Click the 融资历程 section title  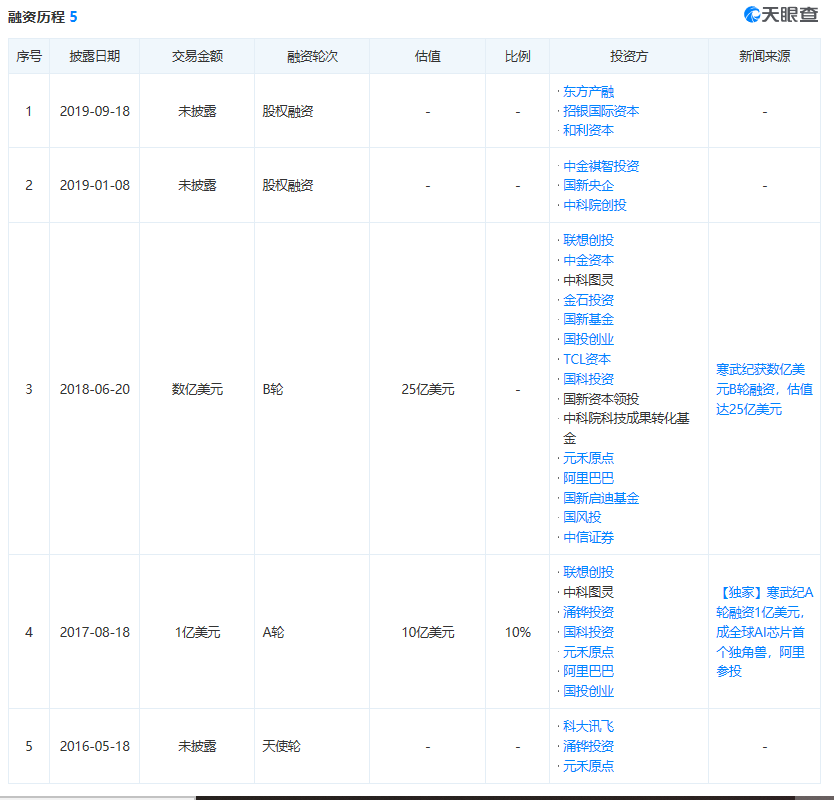(x=36, y=17)
